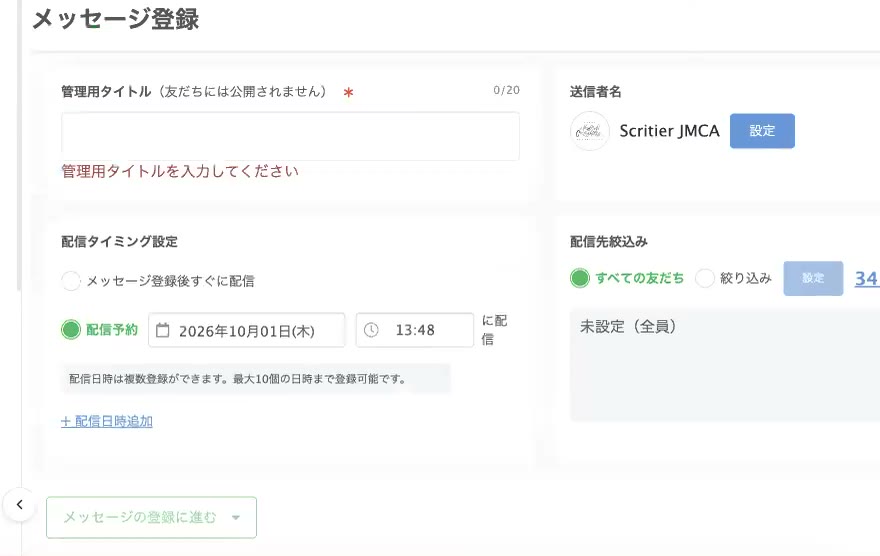Click the clock icon in the time field
The height and width of the screenshot is (556, 880).
coord(371,330)
